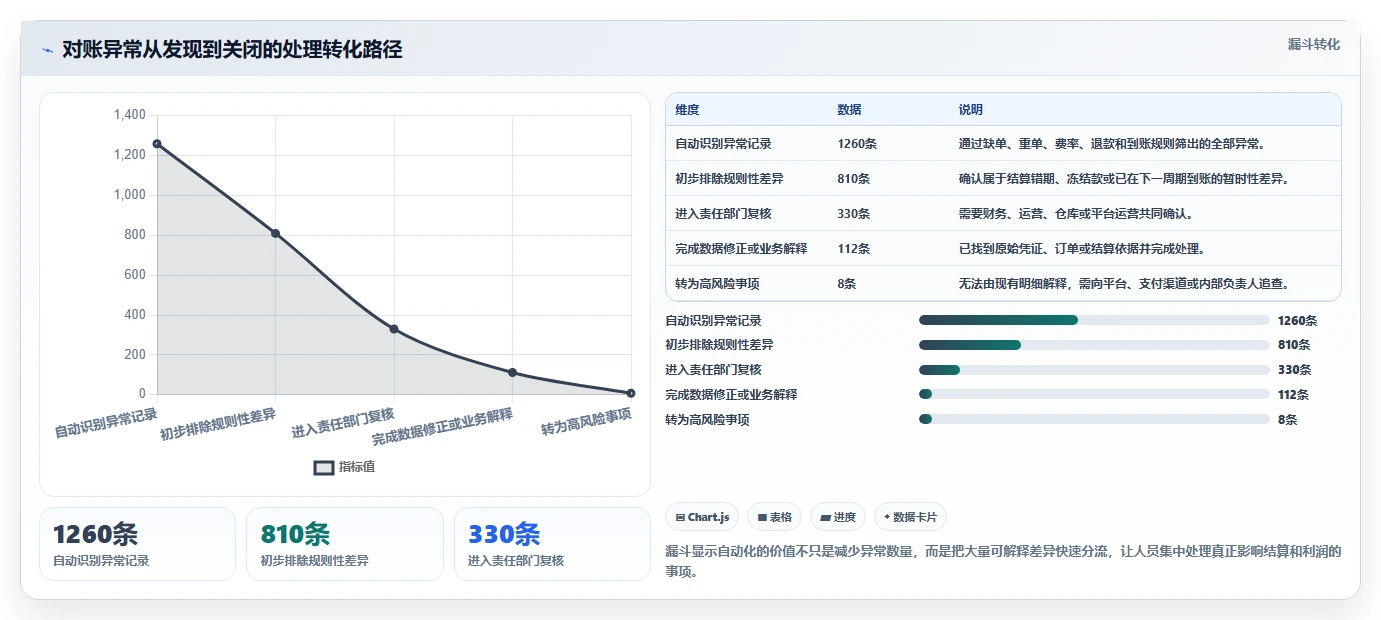
Task: Select table cell 进入责任部门复核
Action: click(723, 214)
